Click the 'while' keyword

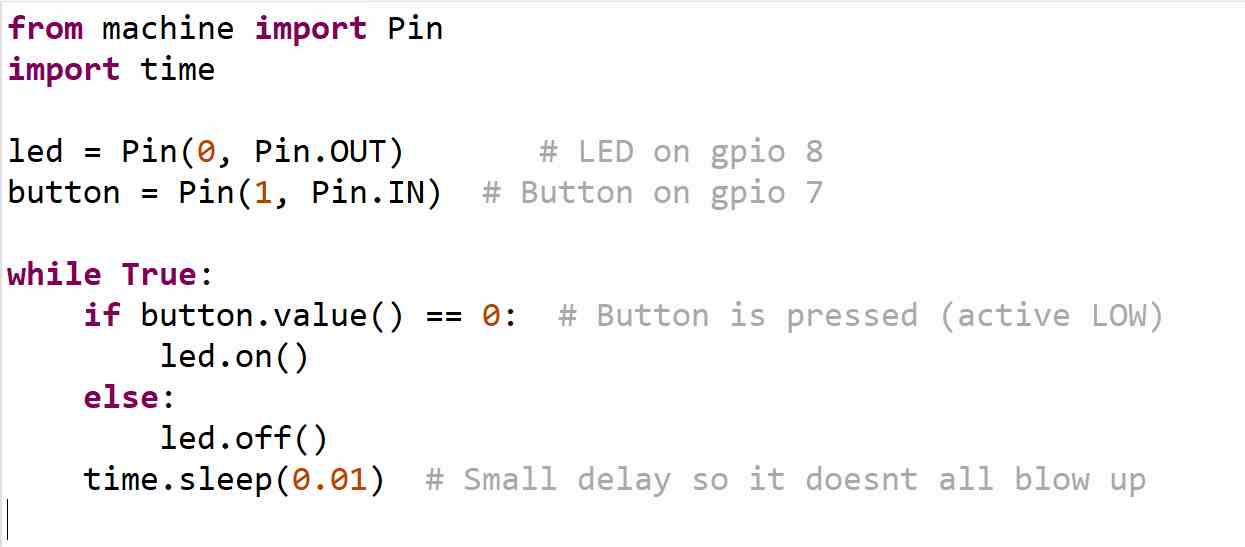click(x=54, y=274)
